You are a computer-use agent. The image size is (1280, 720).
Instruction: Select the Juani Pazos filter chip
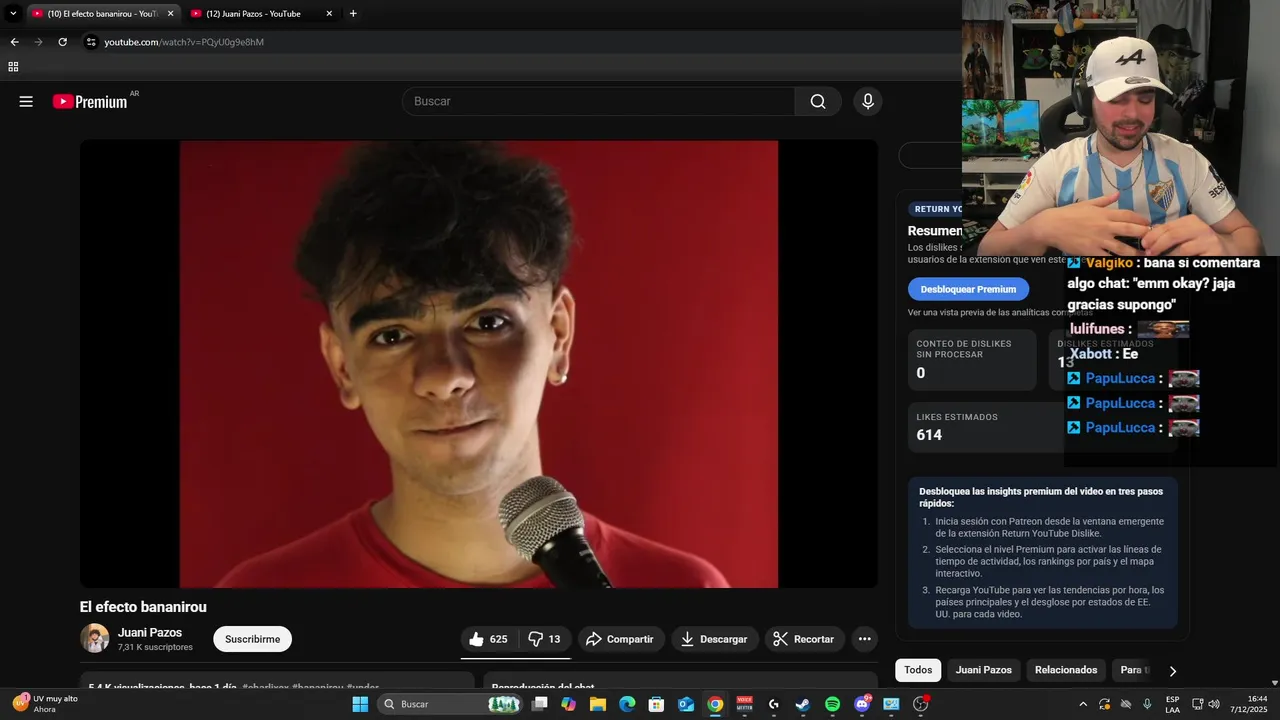983,670
